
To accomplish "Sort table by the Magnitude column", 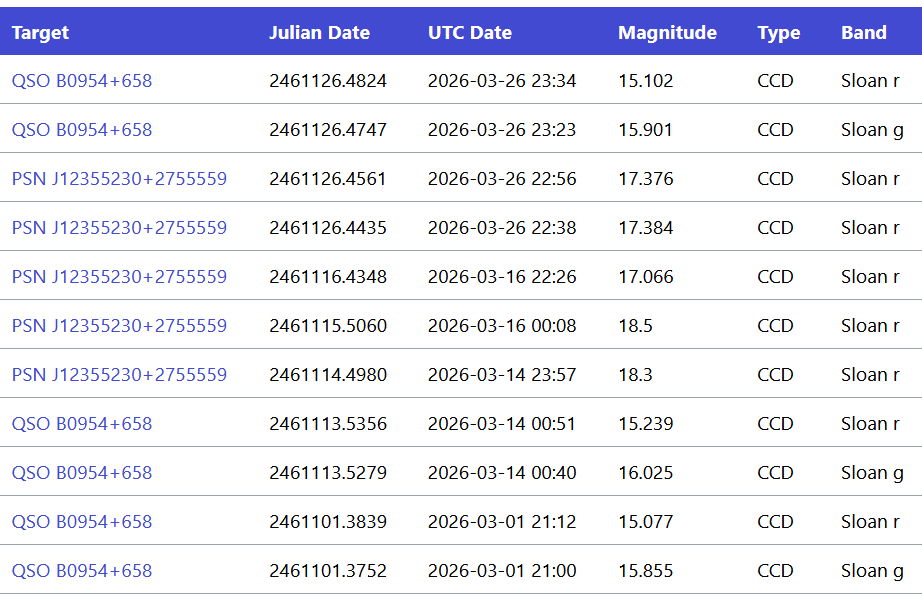I will [667, 33].
